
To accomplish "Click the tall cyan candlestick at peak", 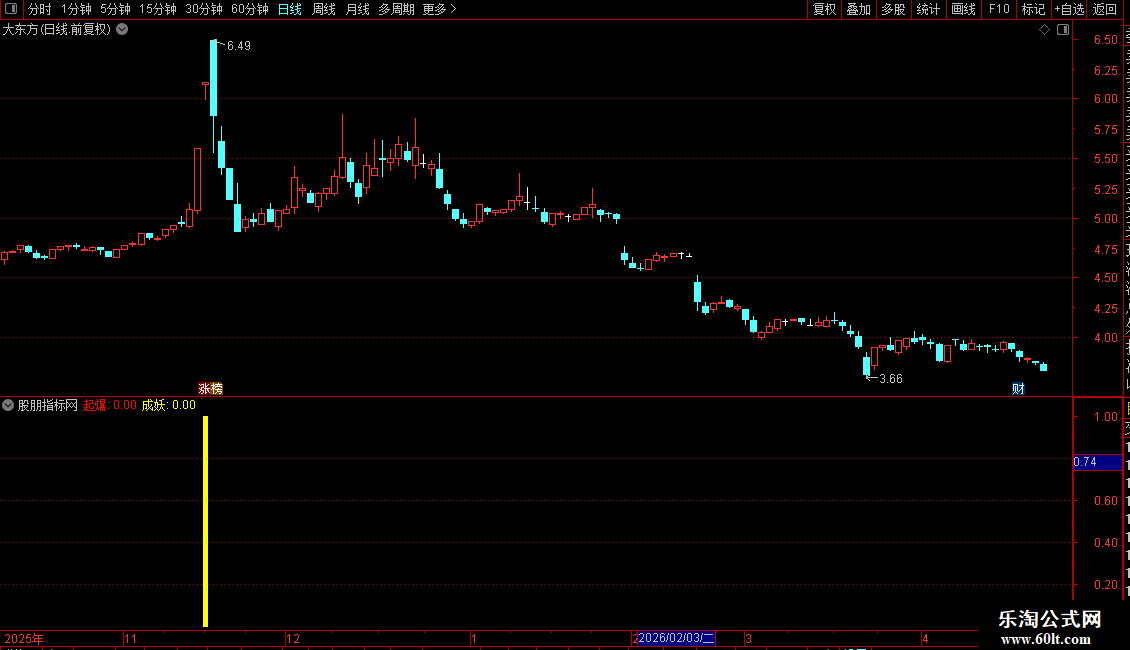I will coord(213,78).
